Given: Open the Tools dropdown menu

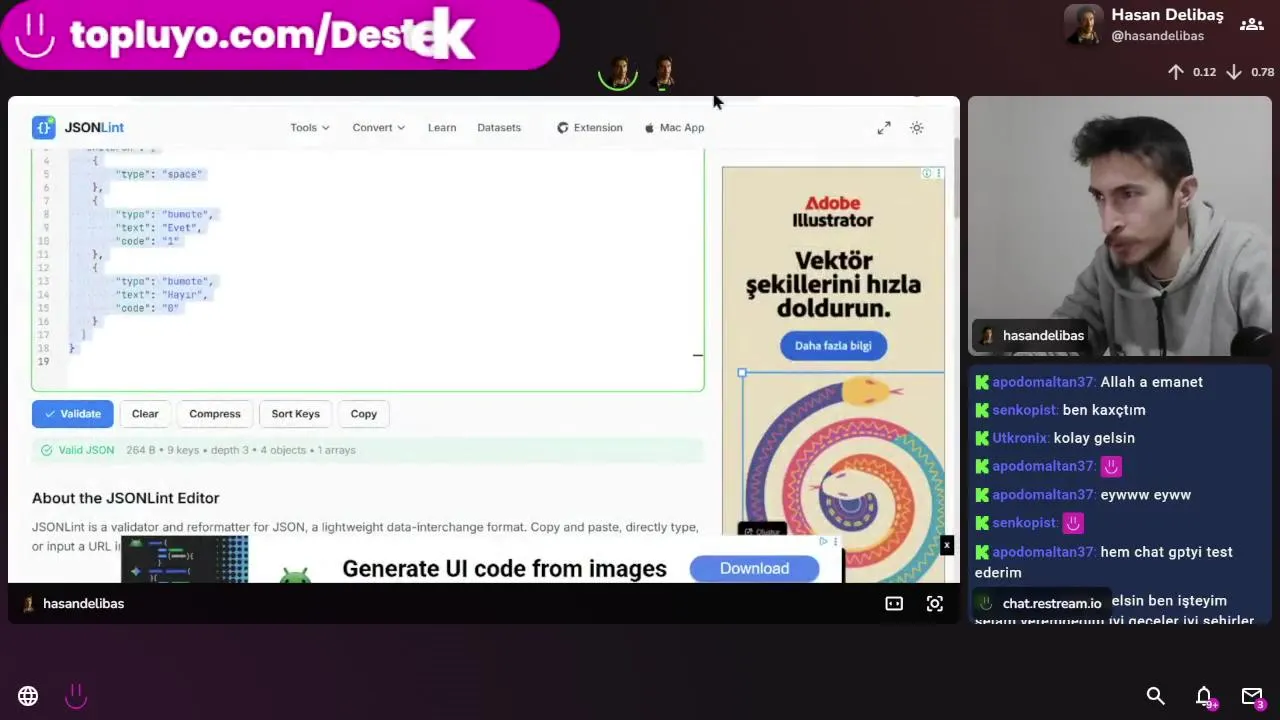Looking at the screenshot, I should 310,128.
